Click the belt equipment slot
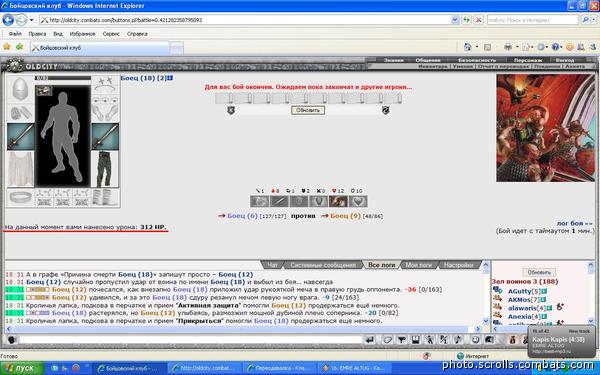The width and height of the screenshot is (600, 375). point(20,197)
